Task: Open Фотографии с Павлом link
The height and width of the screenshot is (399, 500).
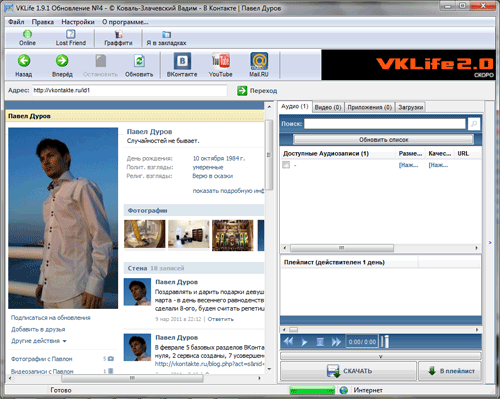Action: pos(42,359)
